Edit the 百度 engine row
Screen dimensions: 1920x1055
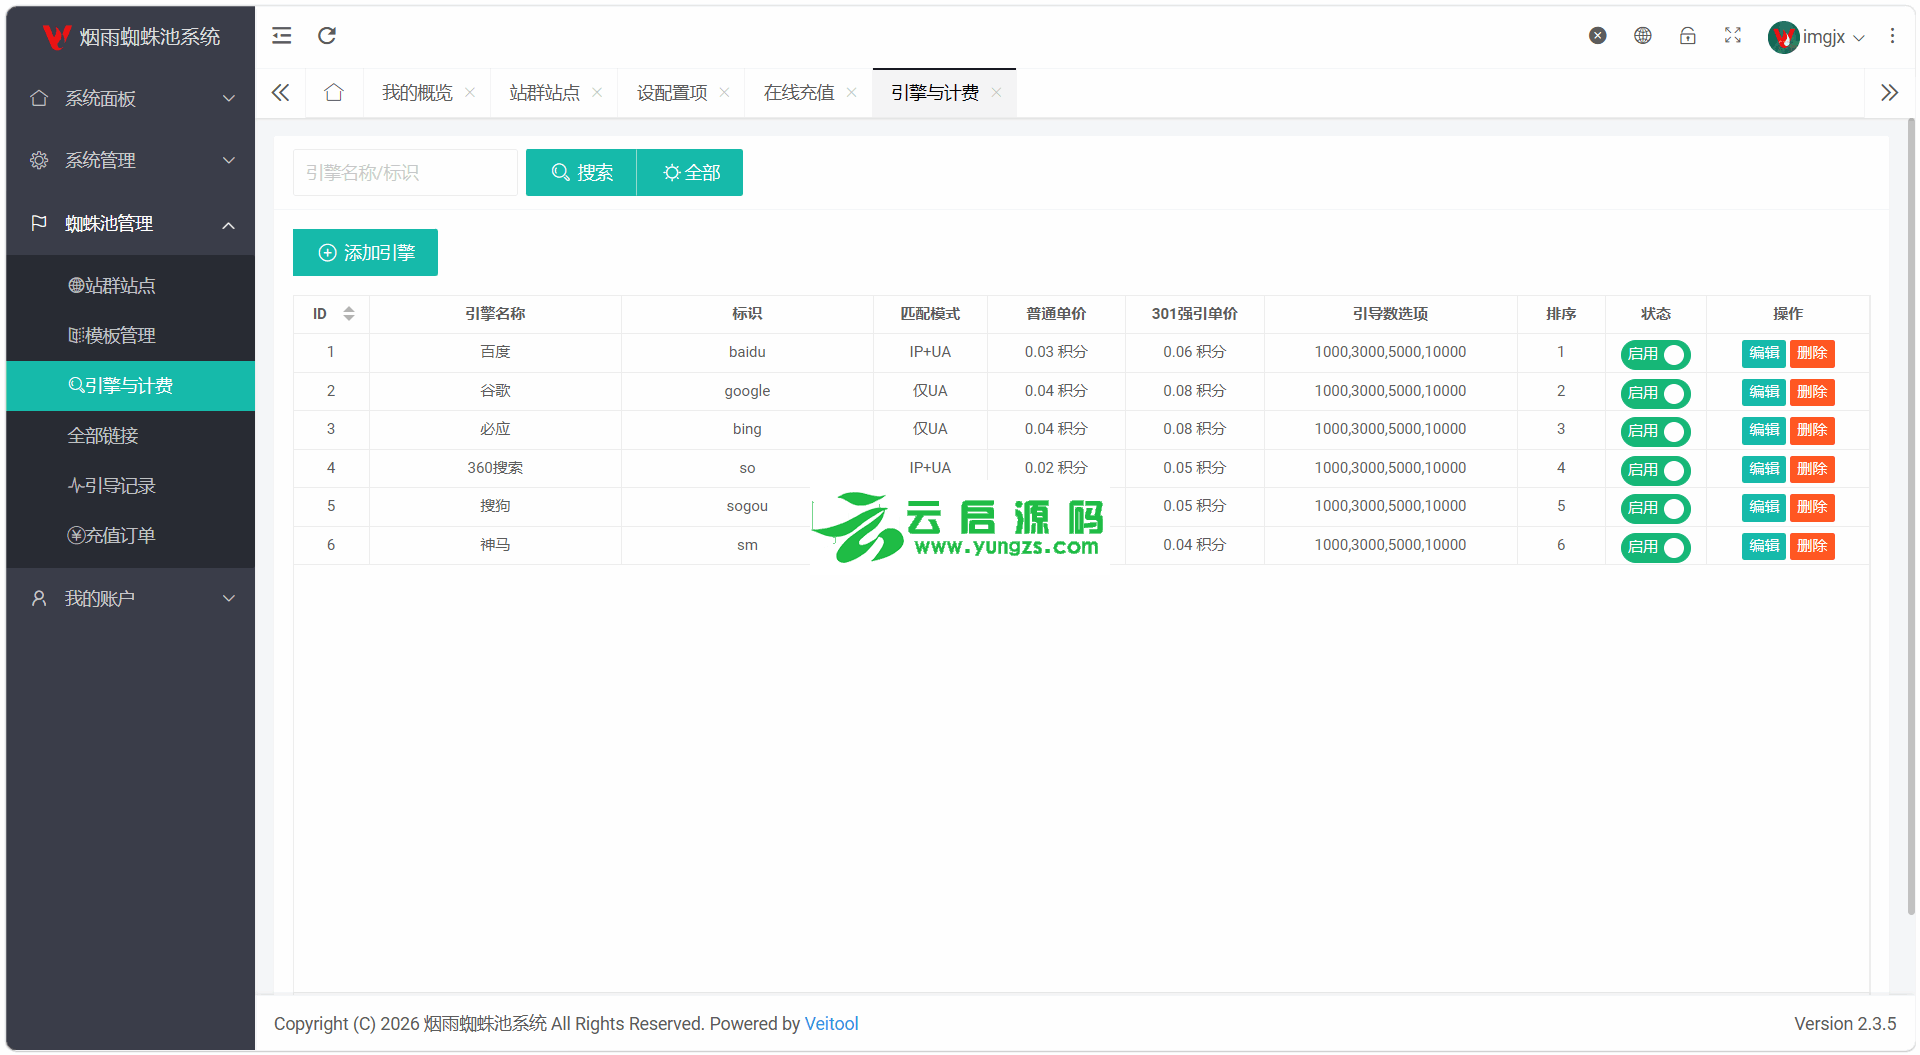coord(1763,353)
